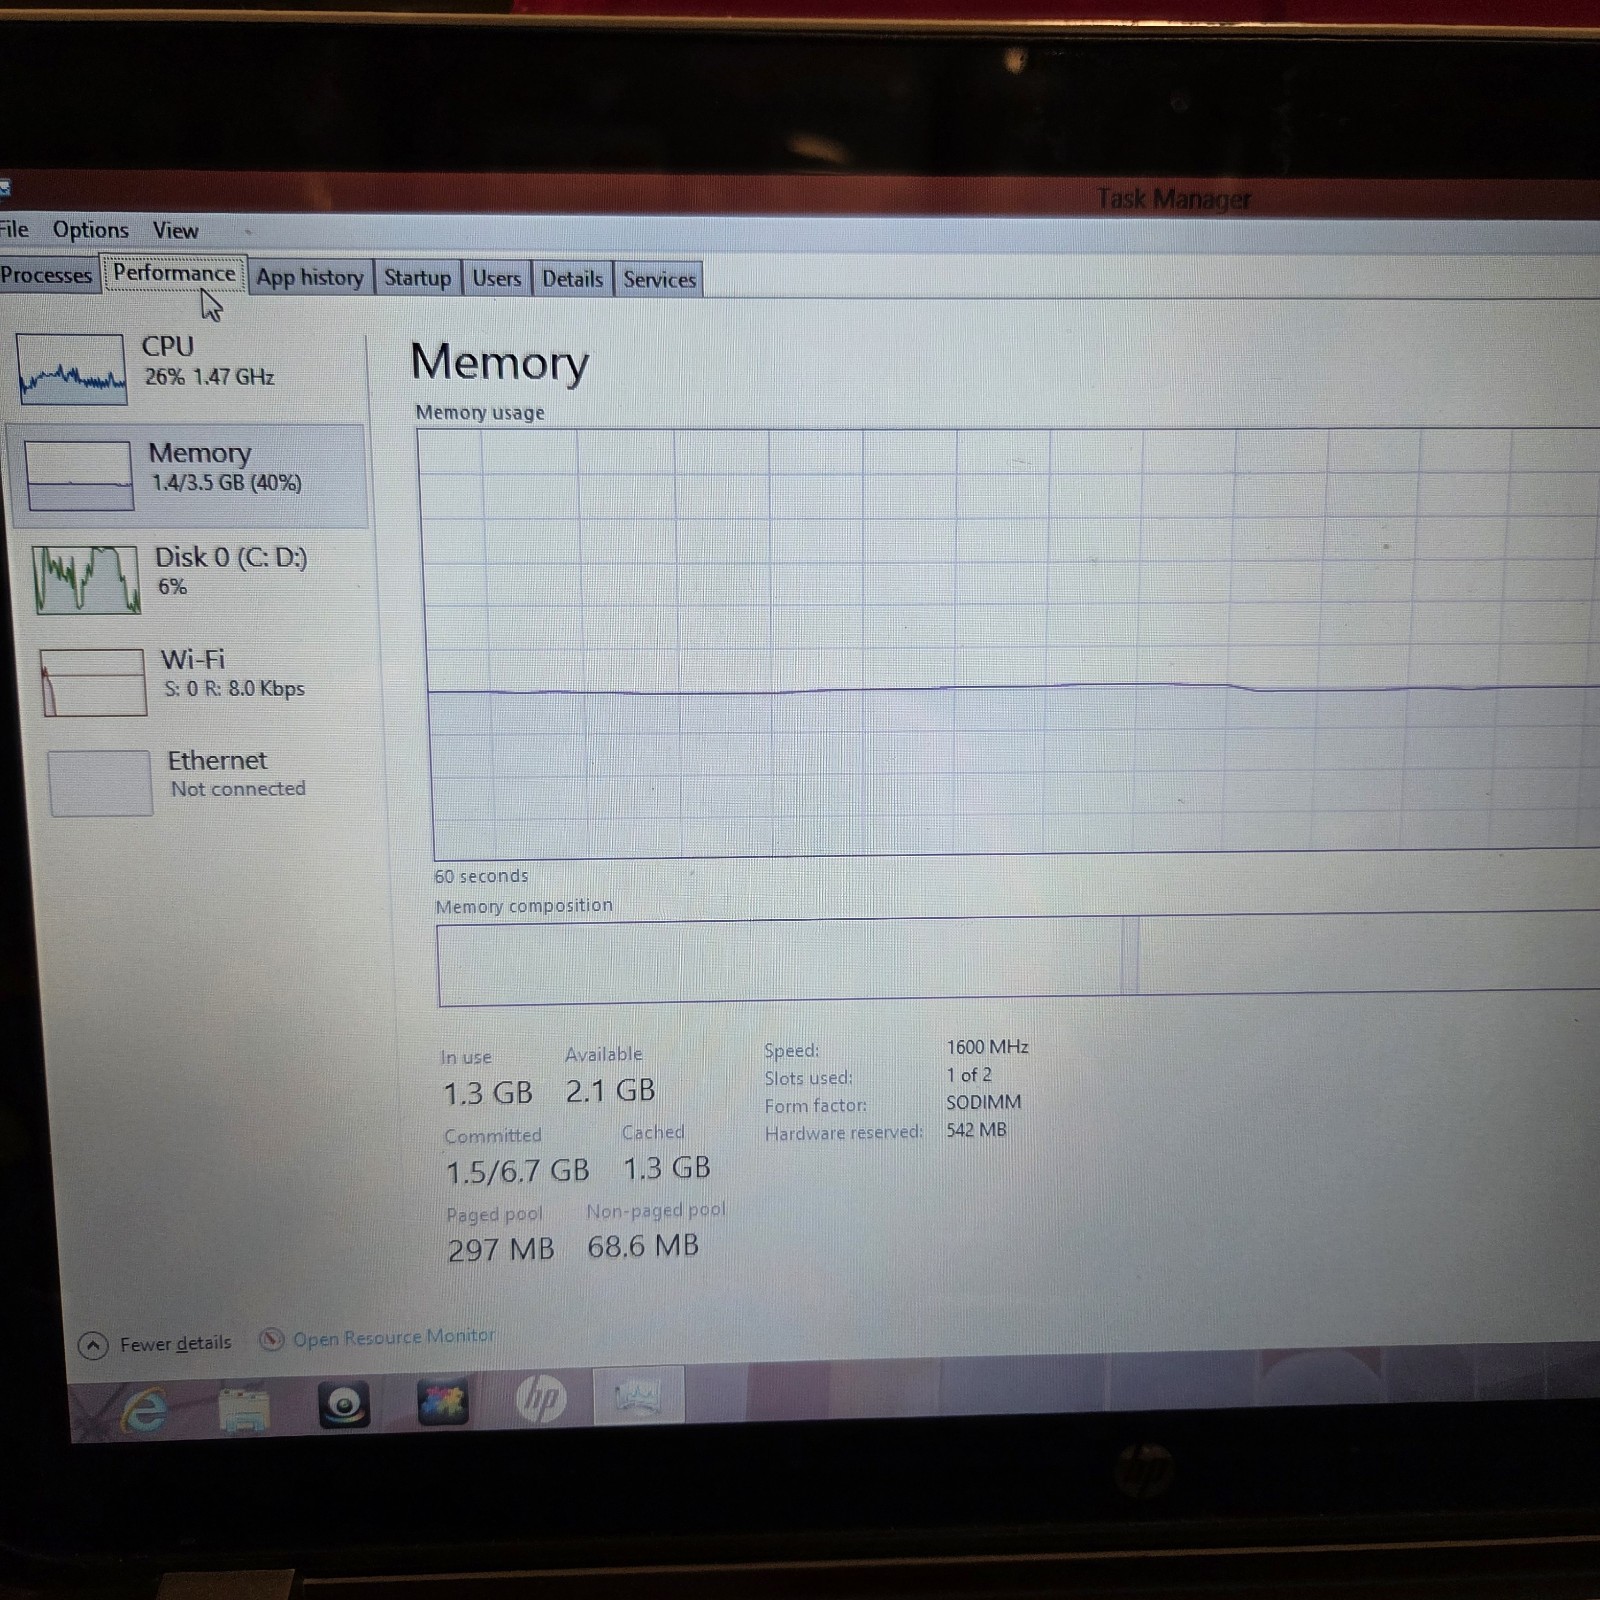Open the View menu

(x=175, y=231)
